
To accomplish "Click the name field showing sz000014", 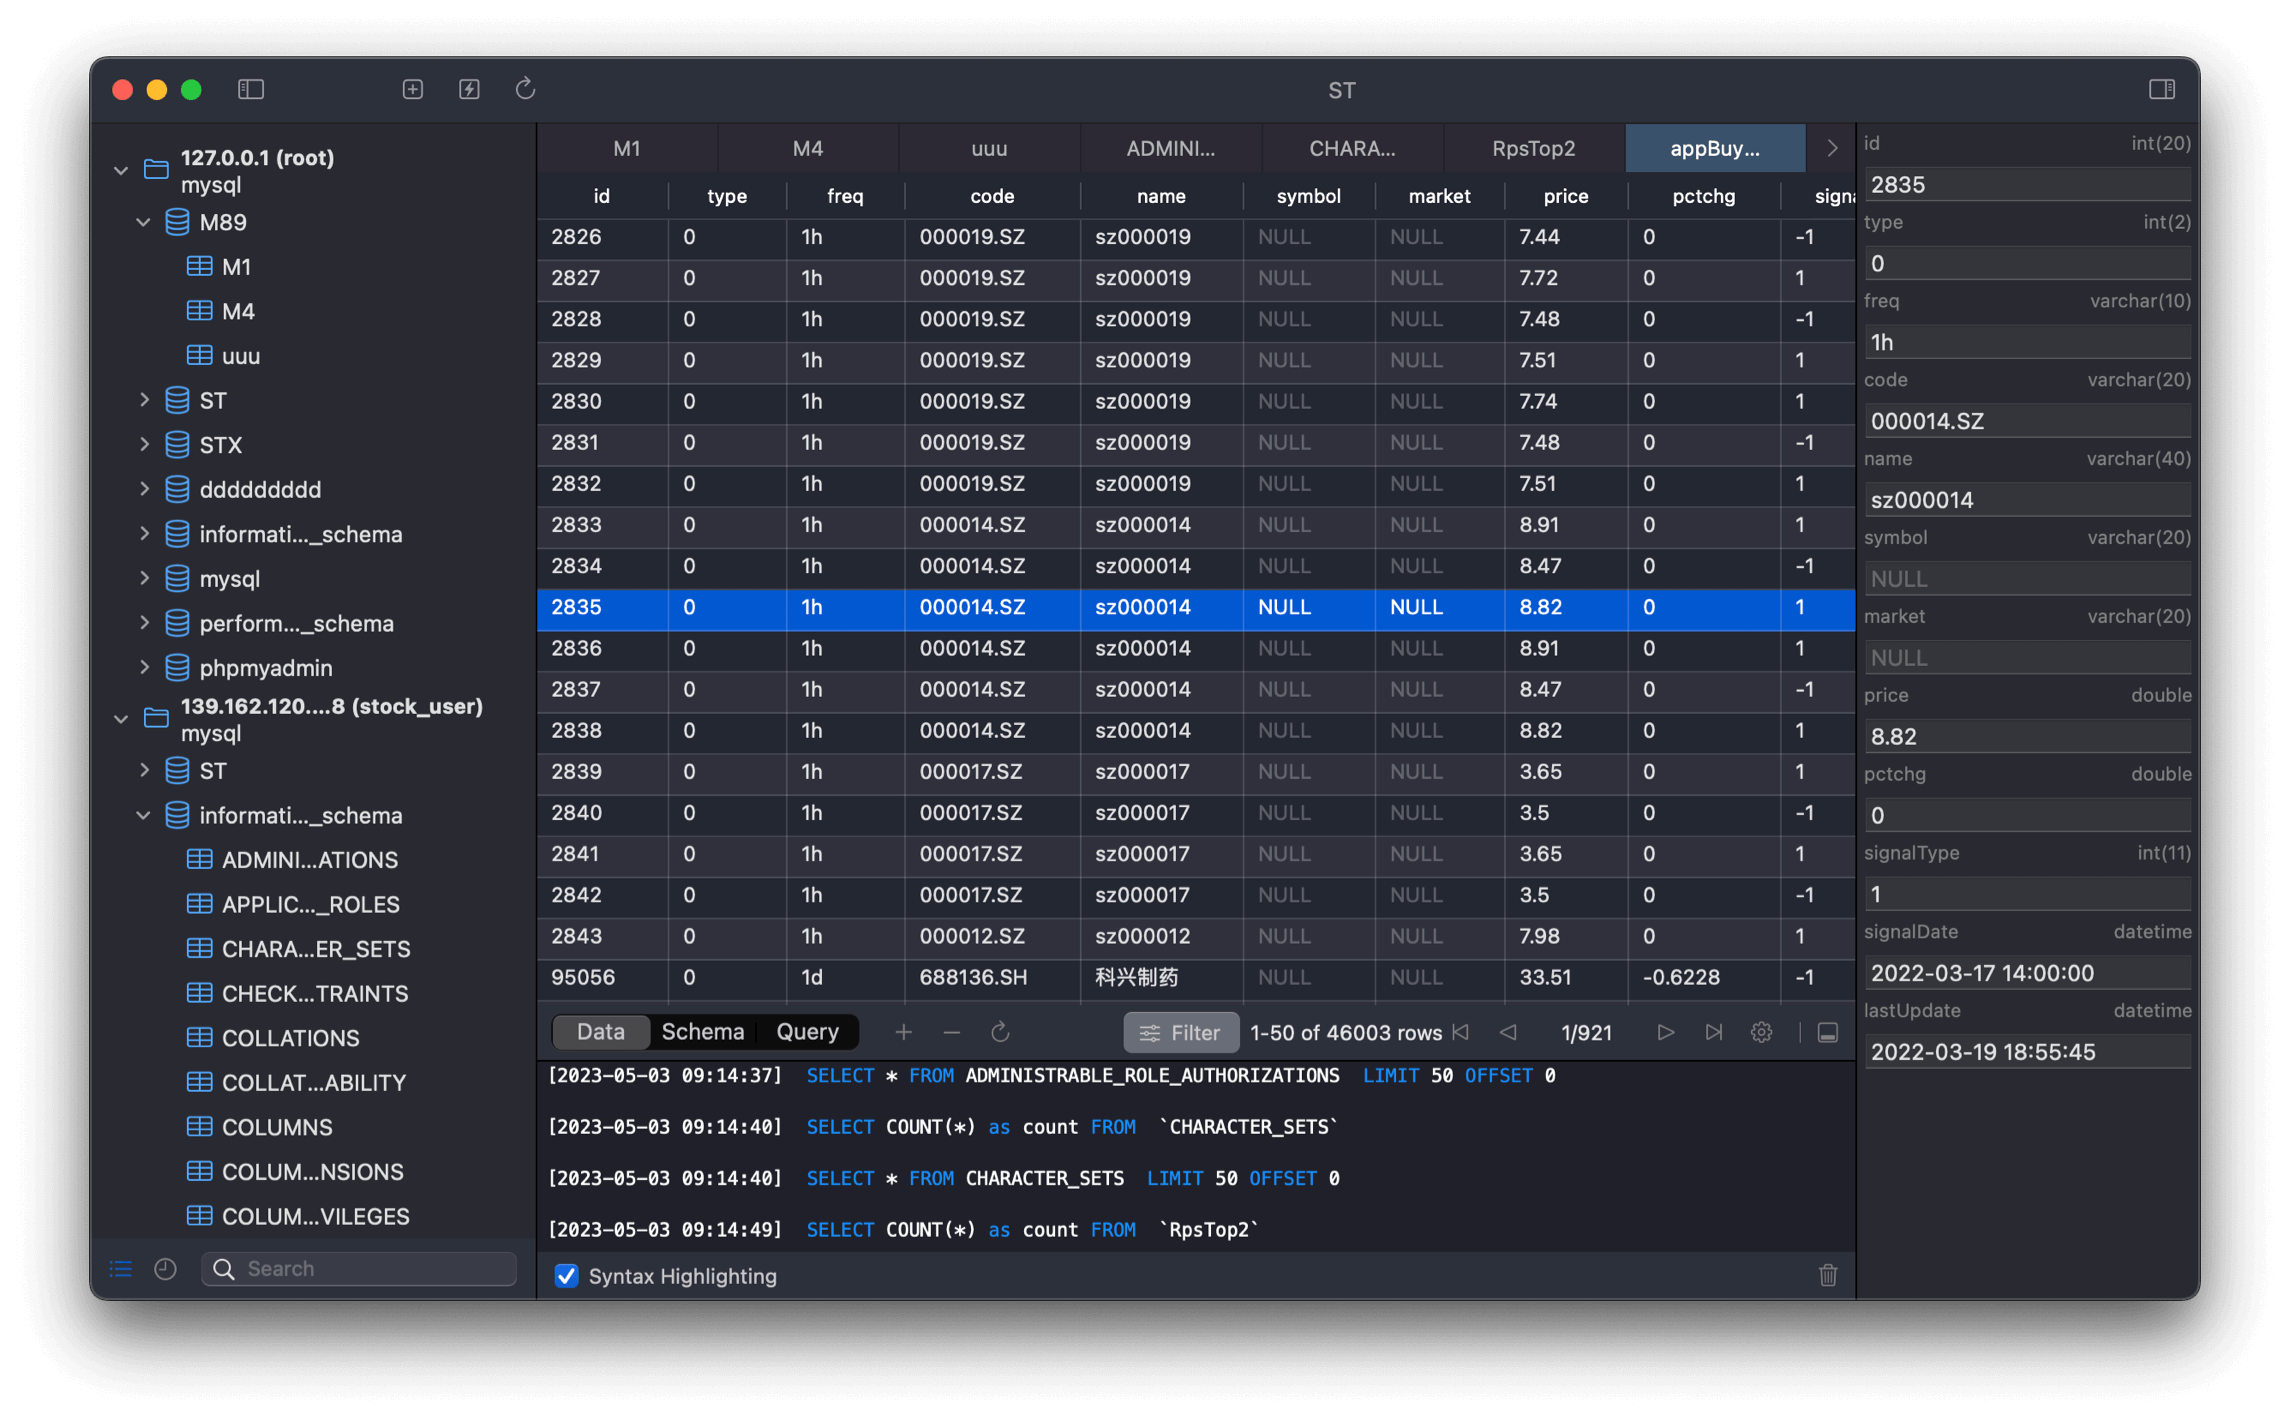I will (2028, 500).
